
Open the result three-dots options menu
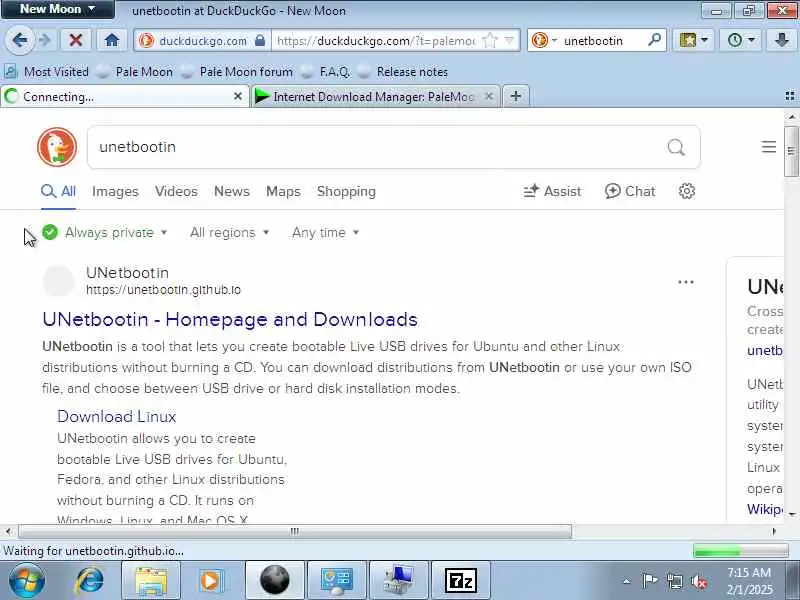[686, 282]
